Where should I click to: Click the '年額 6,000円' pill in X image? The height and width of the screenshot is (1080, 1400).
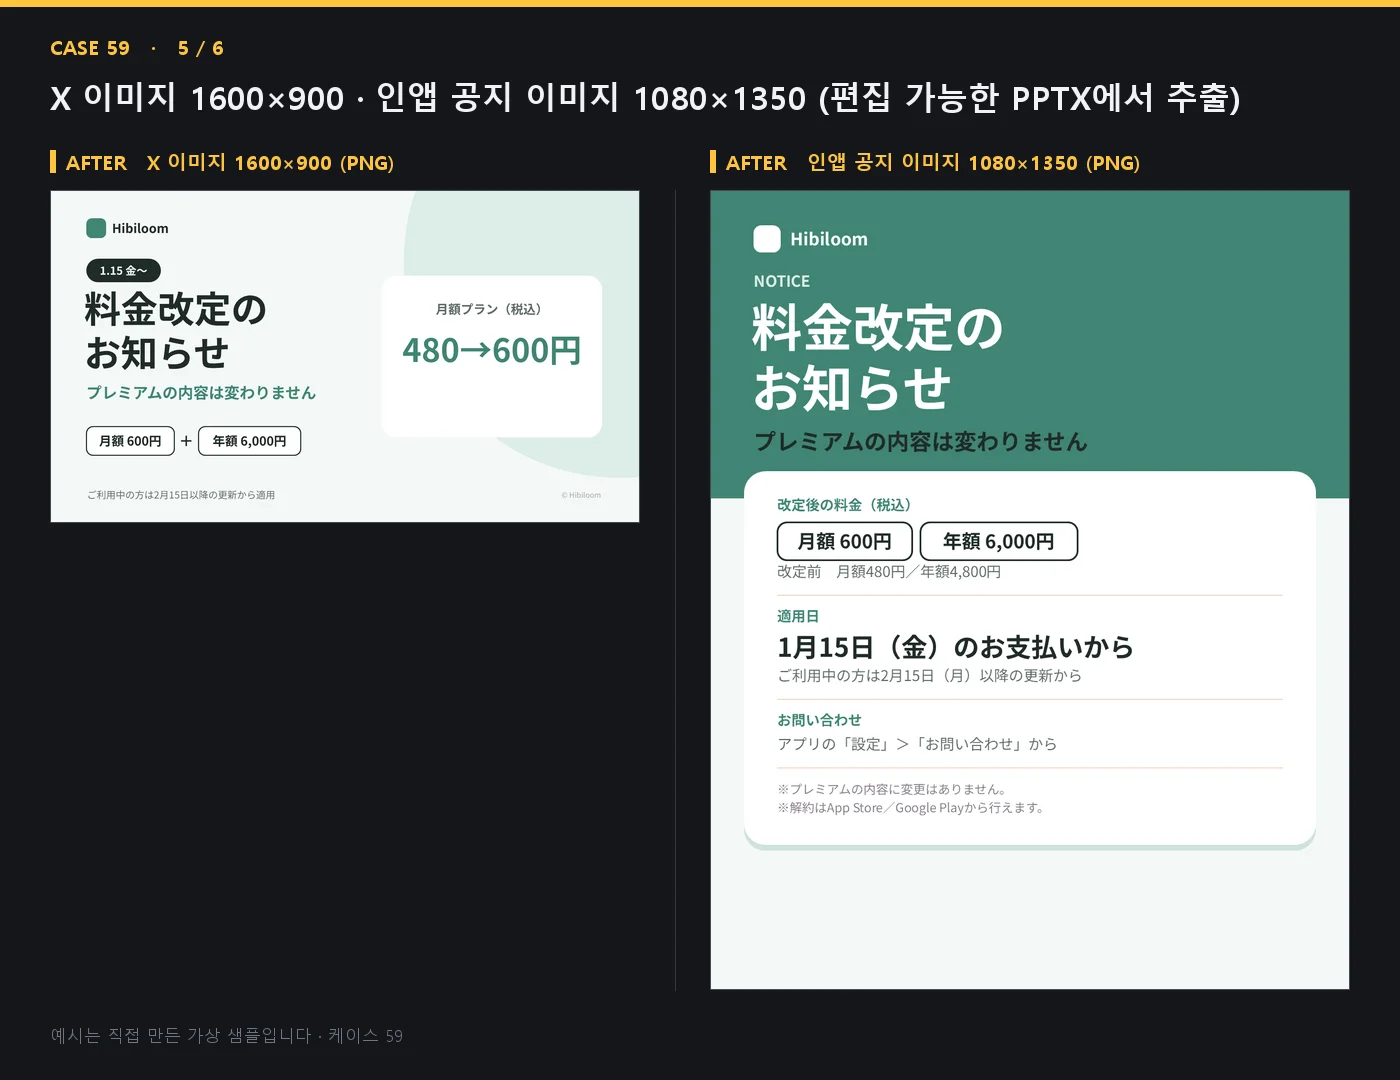249,441
